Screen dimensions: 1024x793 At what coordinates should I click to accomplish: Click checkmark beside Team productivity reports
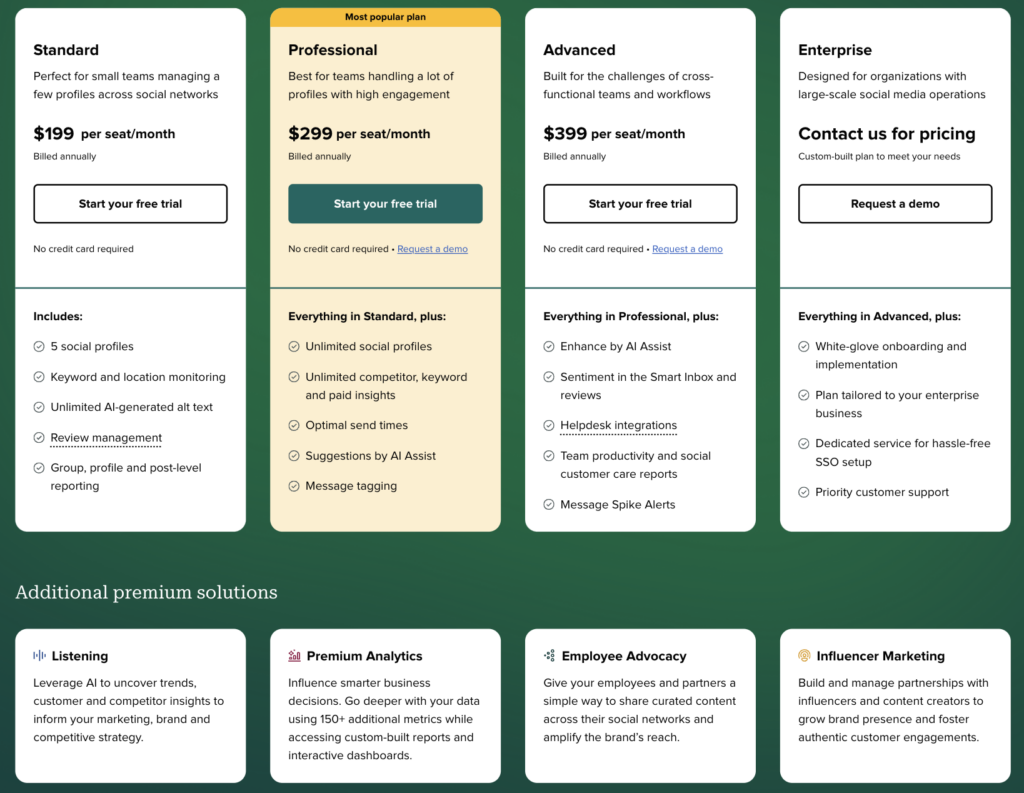tap(549, 455)
